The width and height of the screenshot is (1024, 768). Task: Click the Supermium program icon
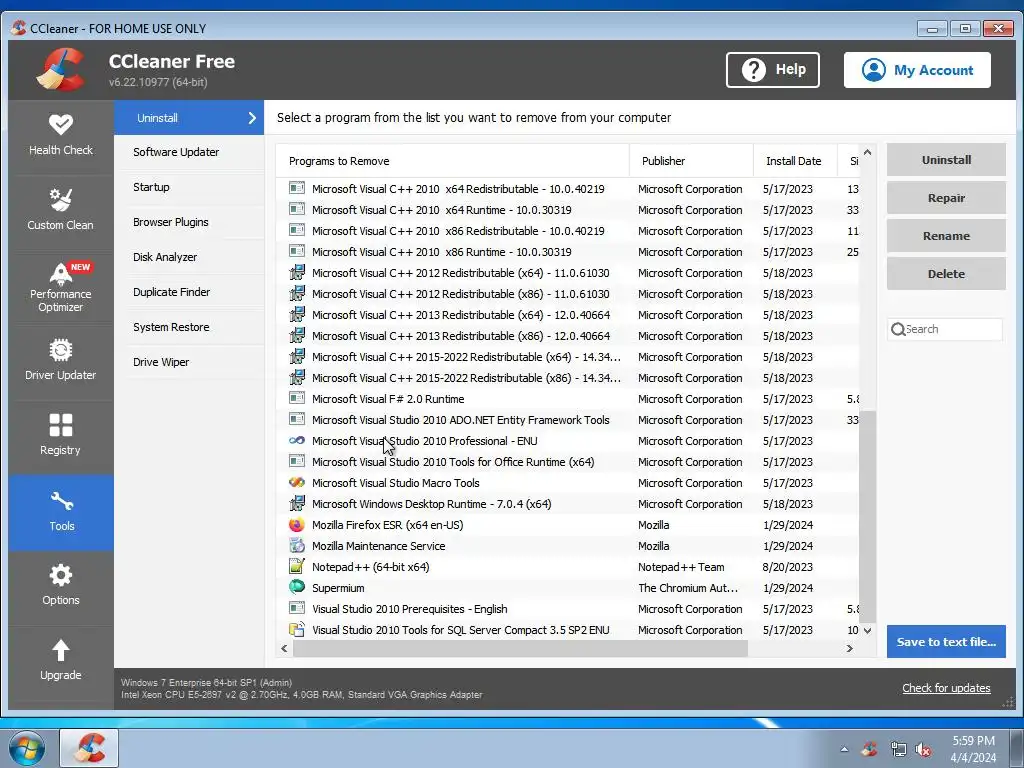click(296, 588)
